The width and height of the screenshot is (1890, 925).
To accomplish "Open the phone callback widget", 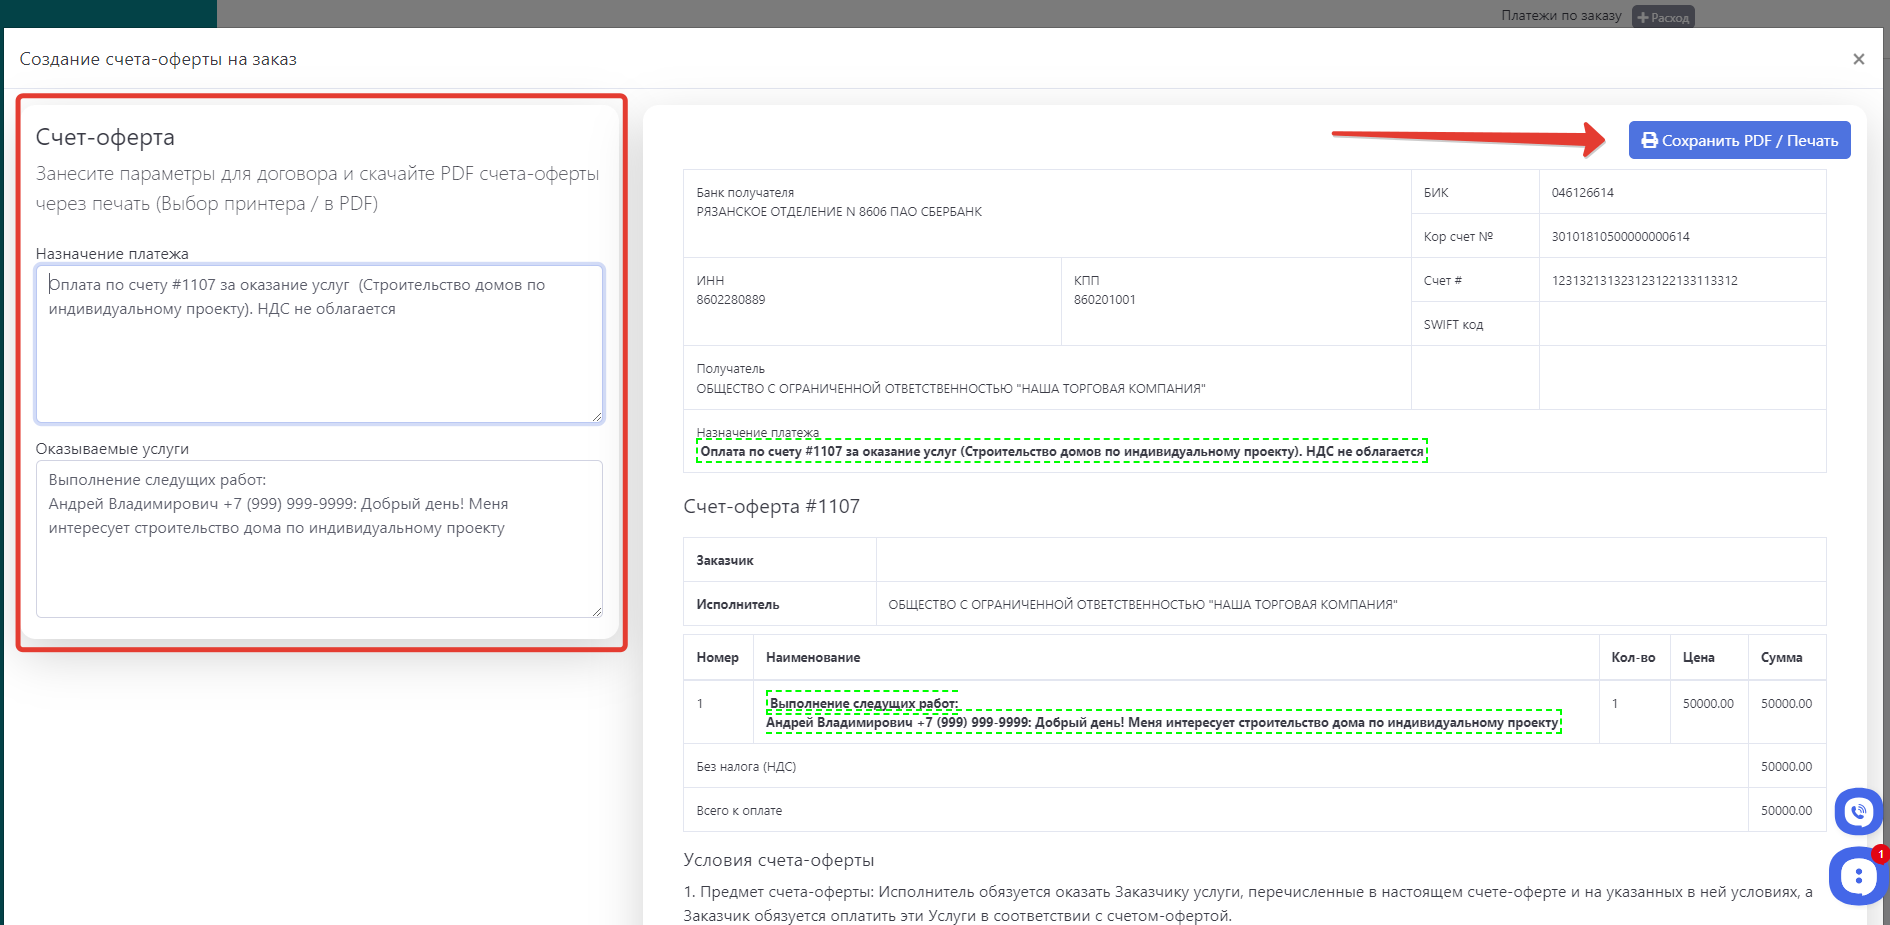I will 1858,811.
